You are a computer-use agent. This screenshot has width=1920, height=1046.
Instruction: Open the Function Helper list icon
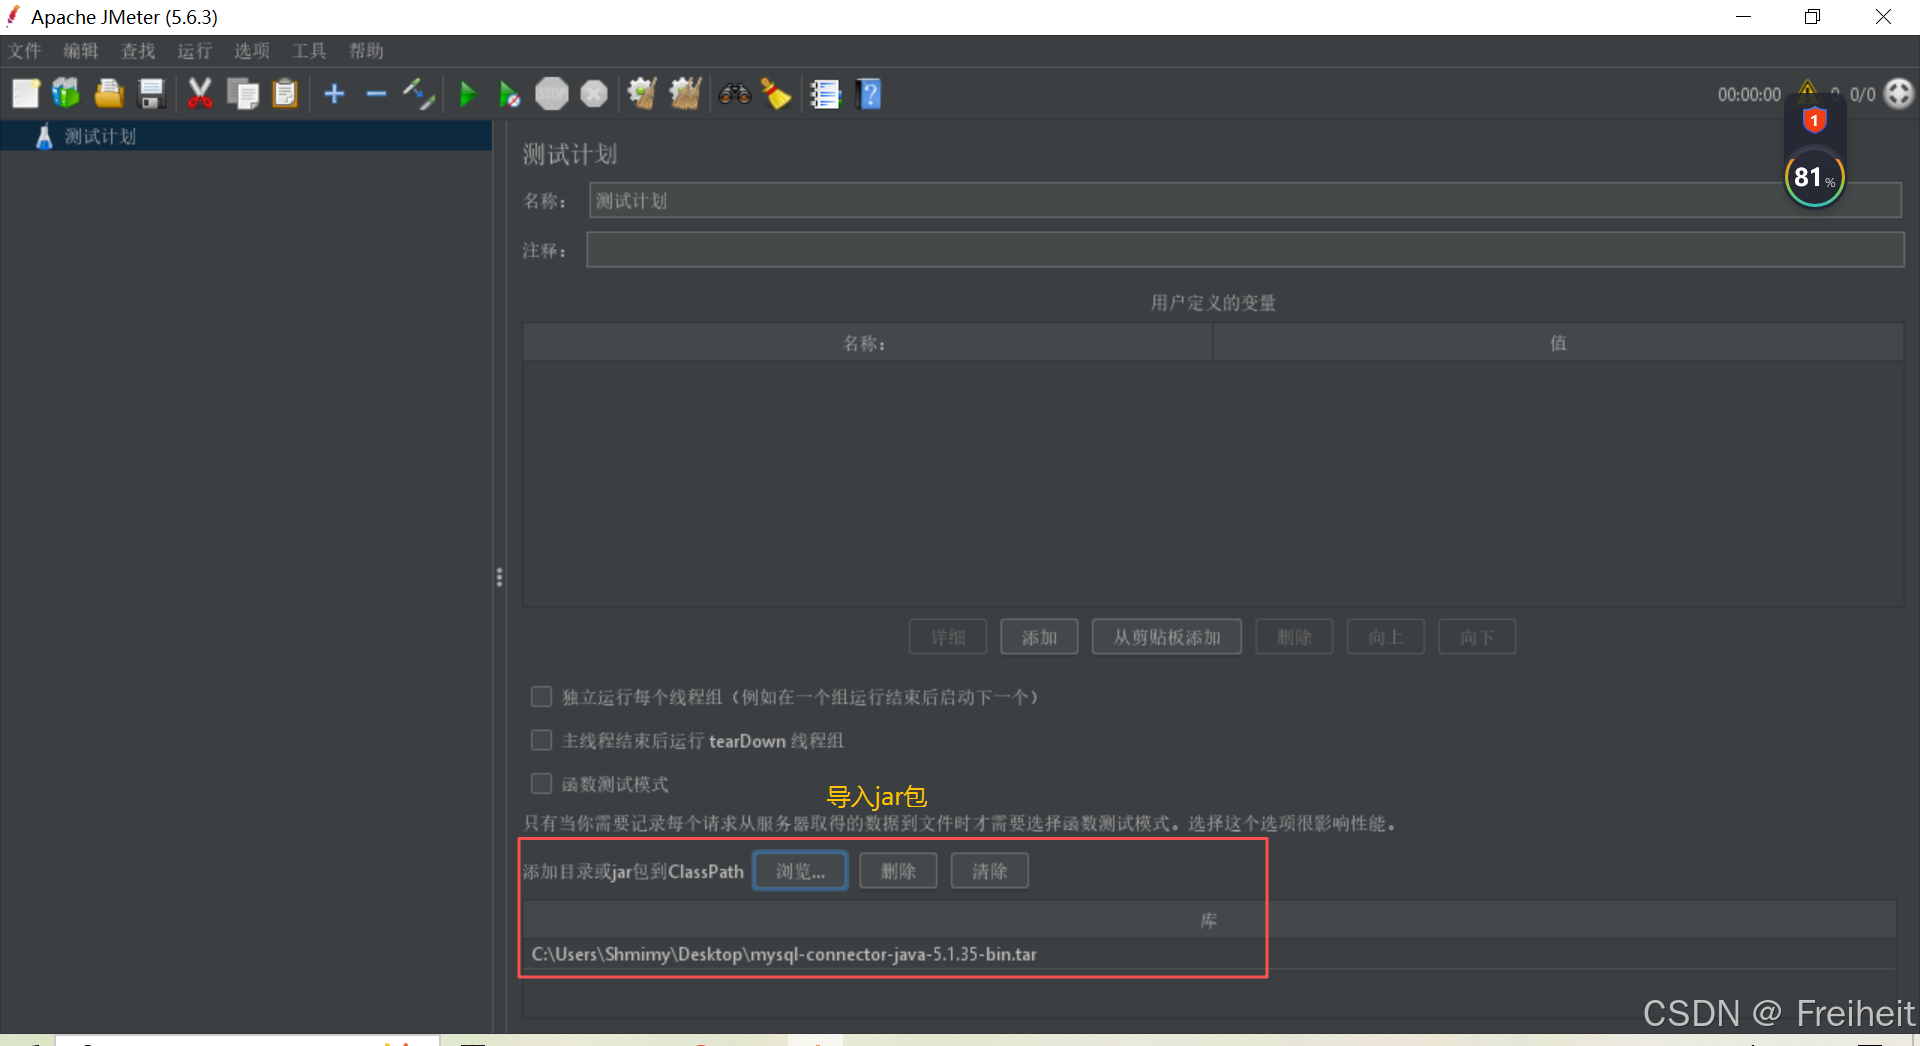825,94
